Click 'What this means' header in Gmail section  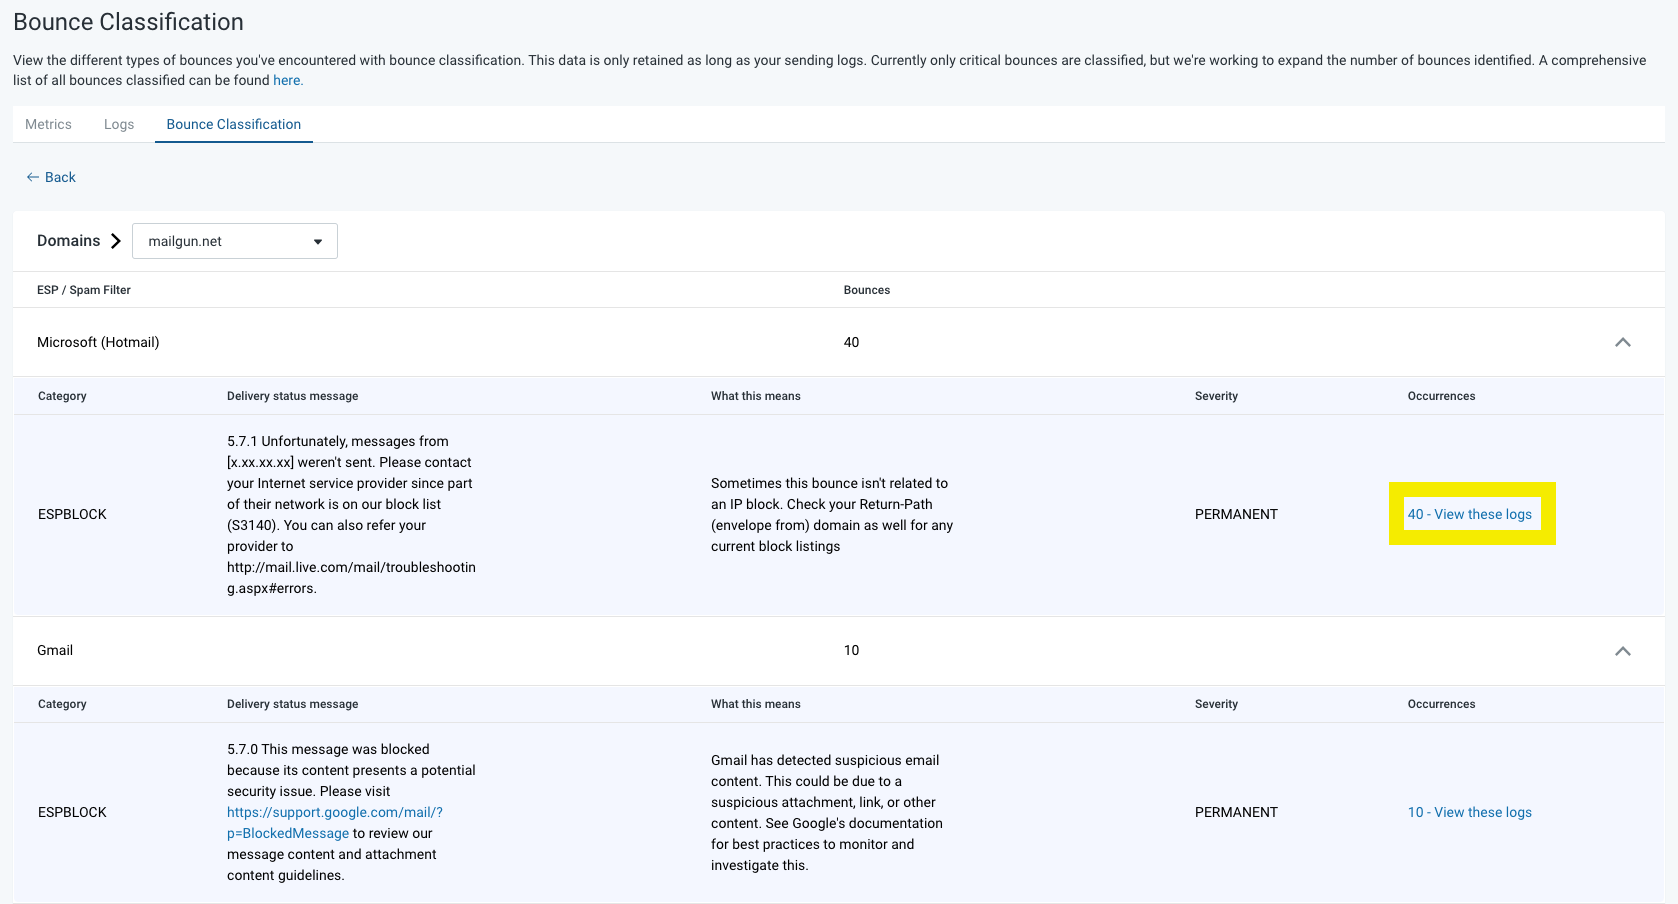756,704
